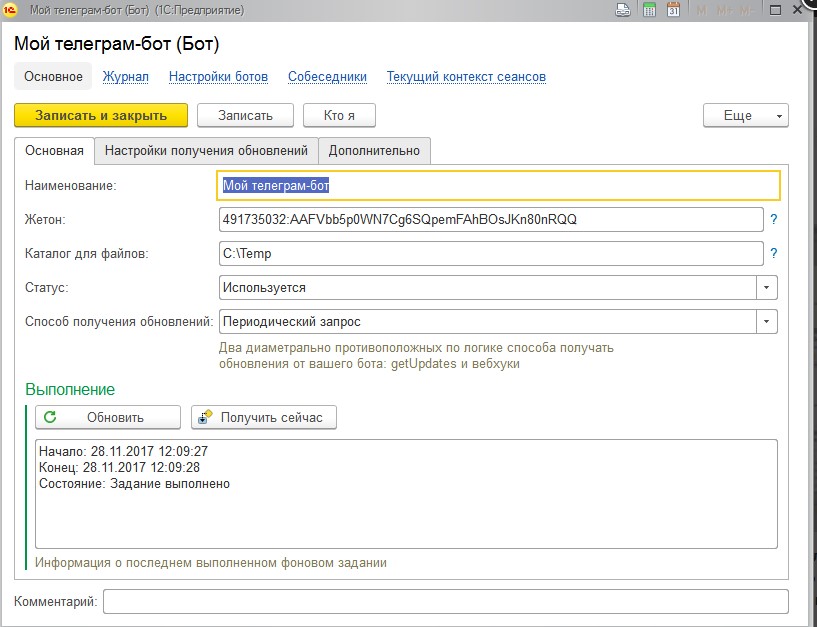Switch to Настройки получения обновлений tab
Screen dimensions: 817x627
[x=206, y=151]
